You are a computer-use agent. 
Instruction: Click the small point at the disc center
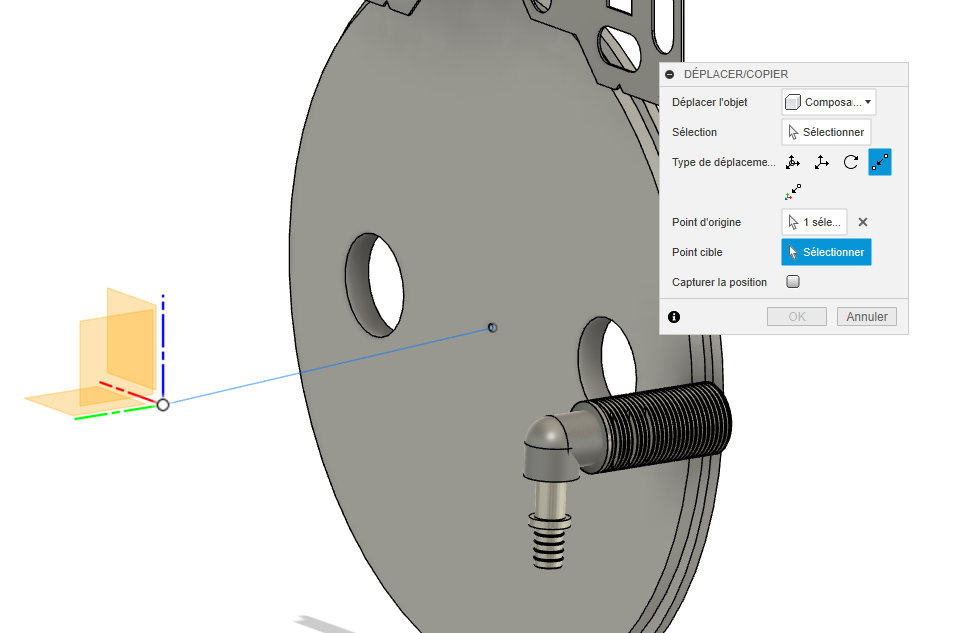click(x=492, y=328)
